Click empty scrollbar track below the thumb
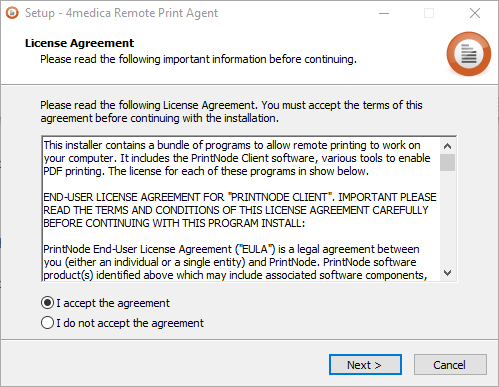The width and height of the screenshot is (499, 387). tap(447, 218)
